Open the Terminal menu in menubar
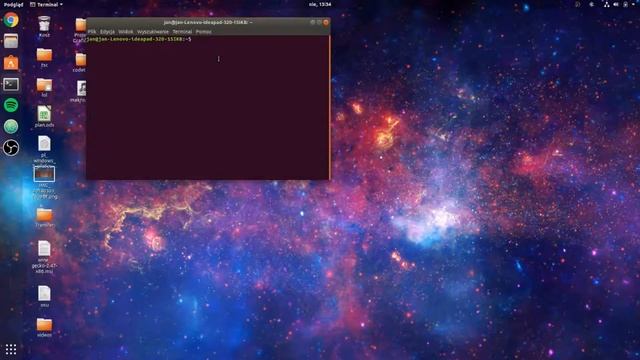This screenshot has height=360, width=640. pos(182,31)
